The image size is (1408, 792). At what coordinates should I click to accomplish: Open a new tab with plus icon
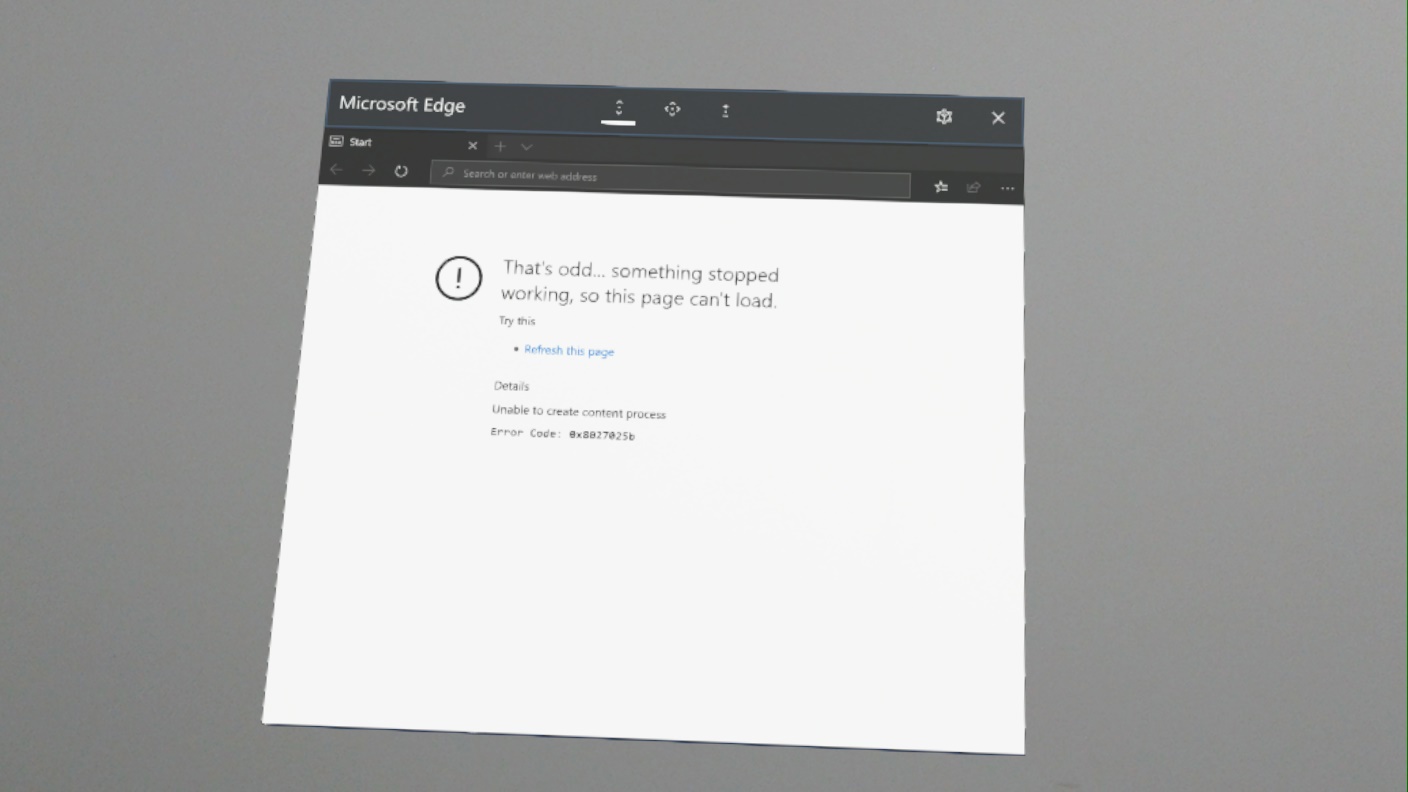point(500,146)
